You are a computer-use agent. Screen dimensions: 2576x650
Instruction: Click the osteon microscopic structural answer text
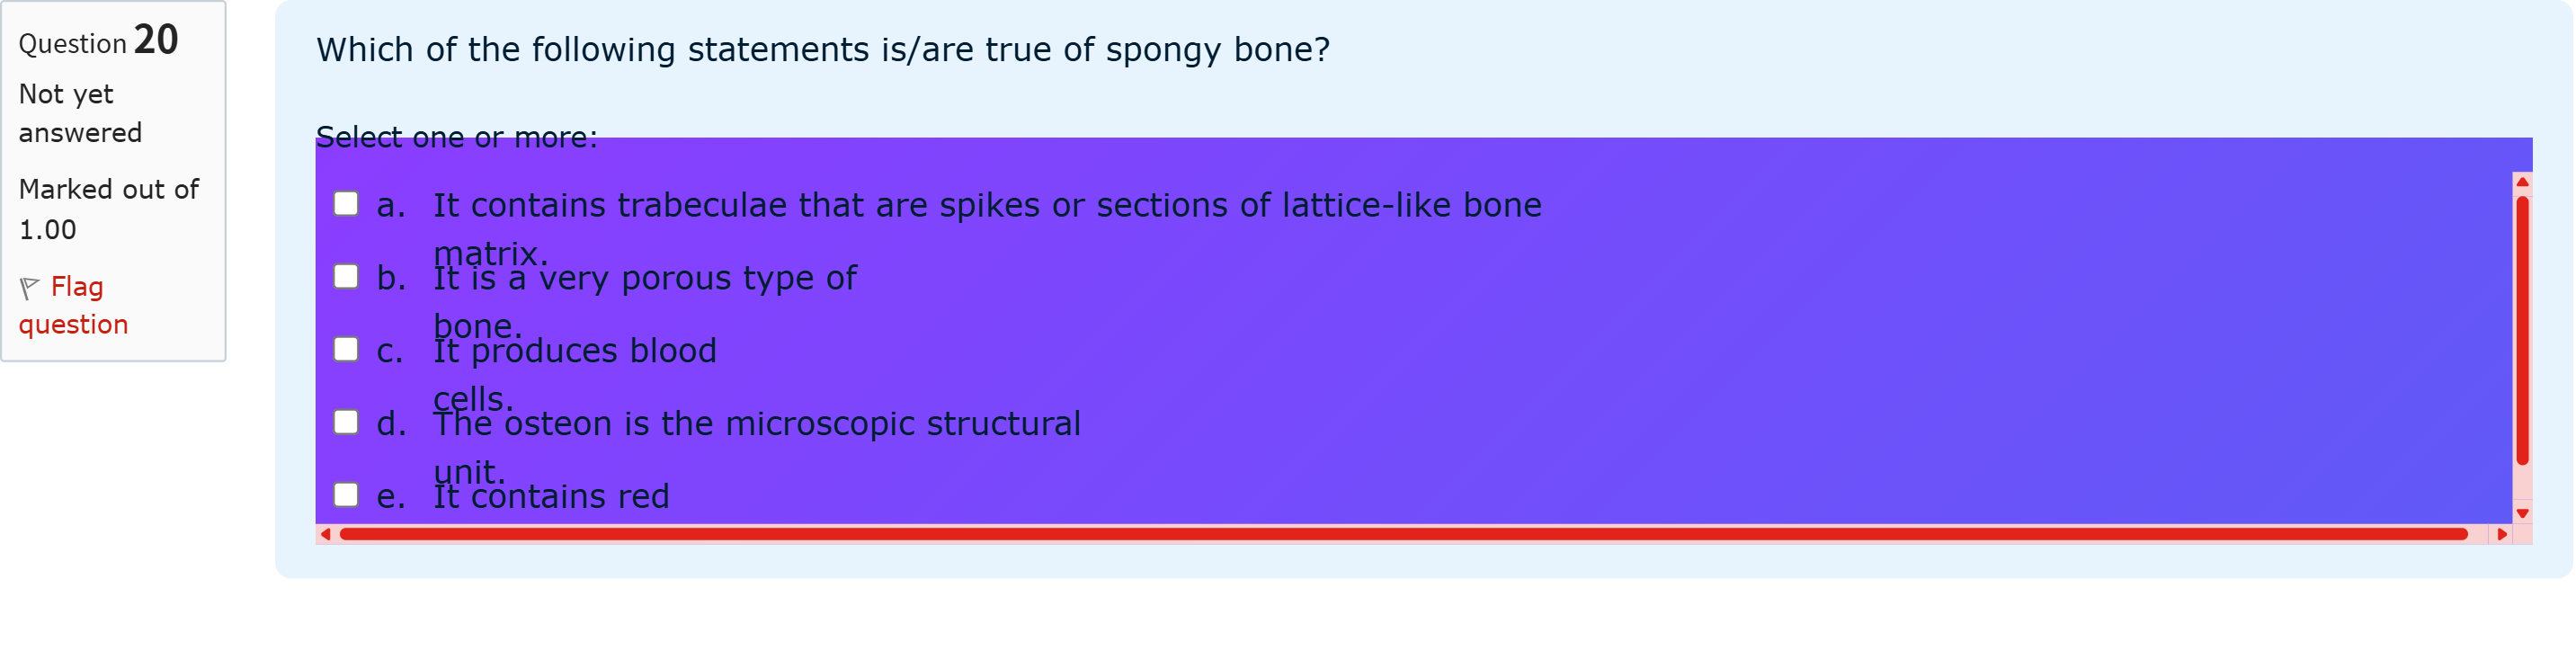click(756, 425)
